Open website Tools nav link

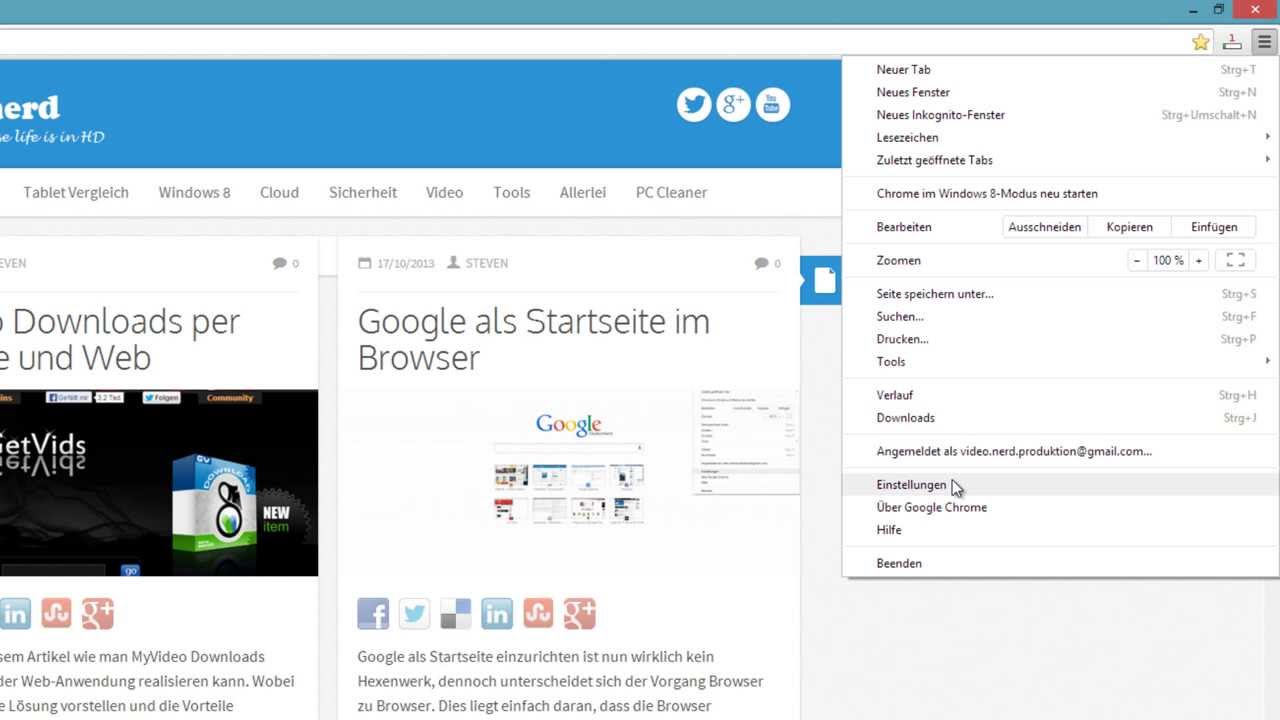pyautogui.click(x=511, y=192)
